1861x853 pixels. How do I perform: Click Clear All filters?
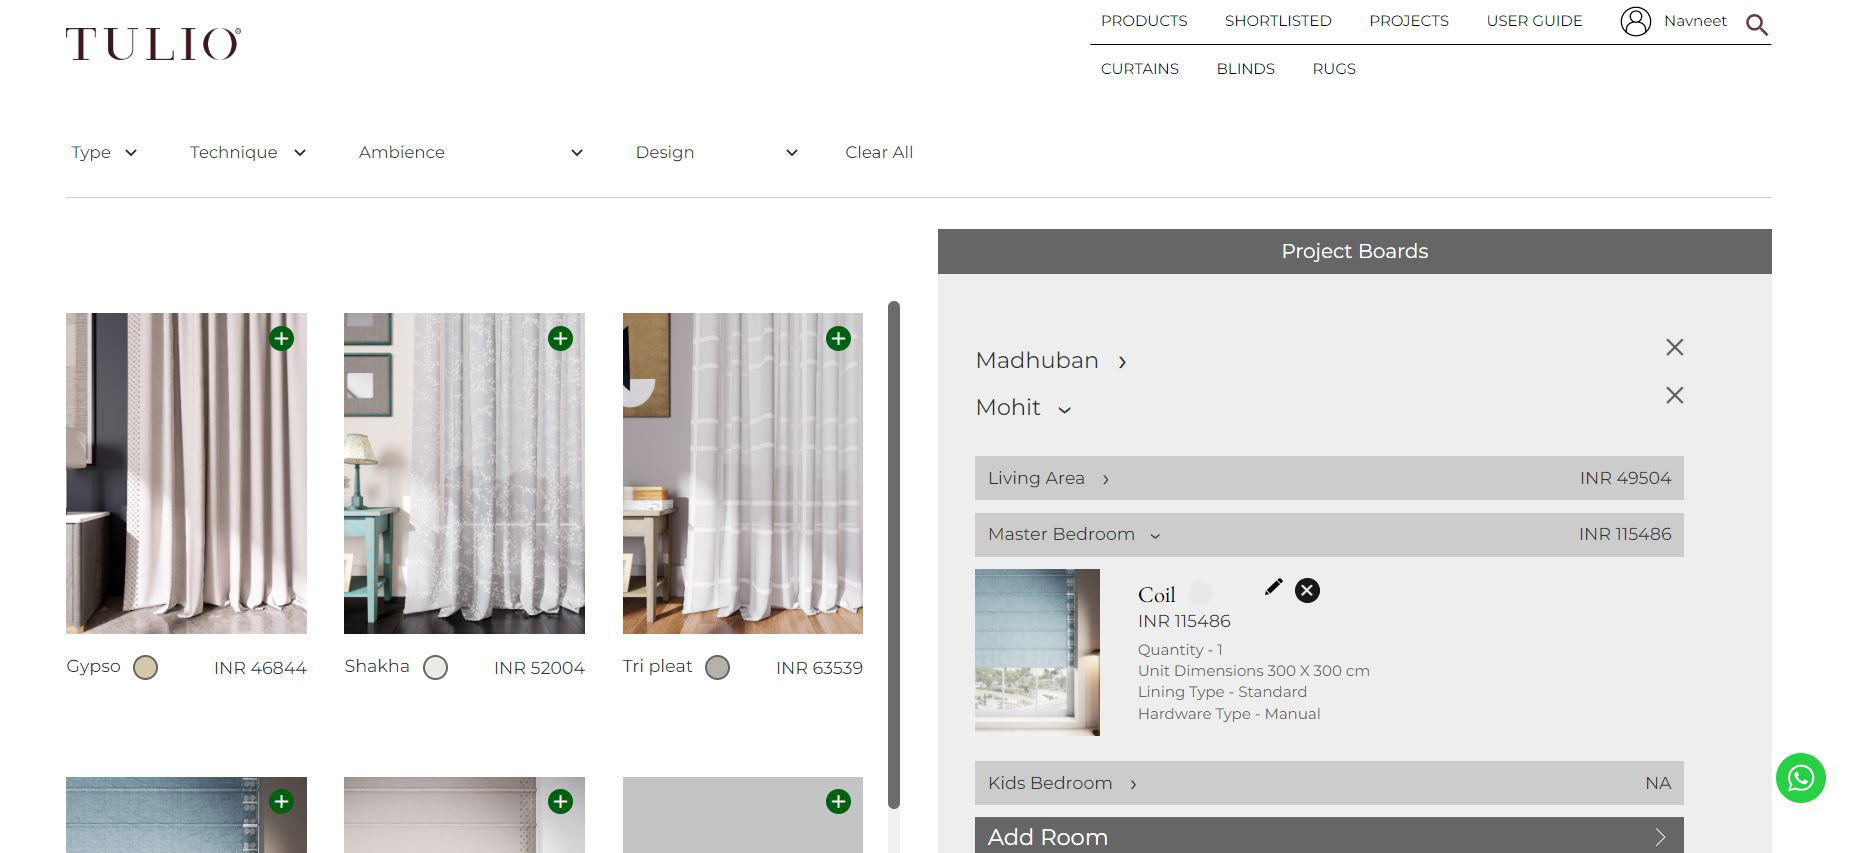[879, 152]
